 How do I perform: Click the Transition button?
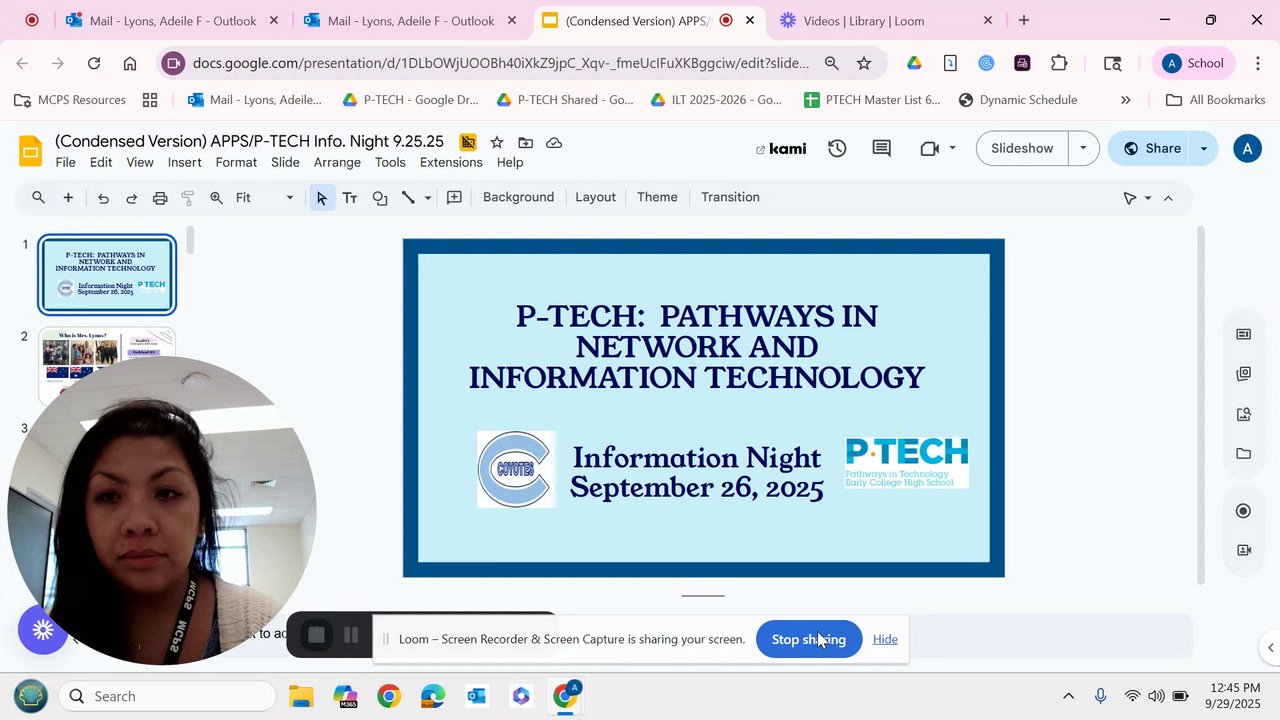[x=730, y=197]
